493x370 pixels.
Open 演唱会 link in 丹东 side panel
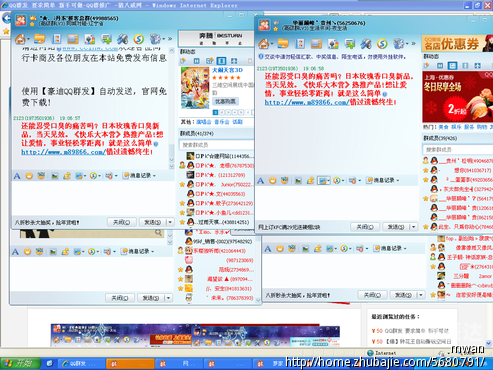point(204,122)
